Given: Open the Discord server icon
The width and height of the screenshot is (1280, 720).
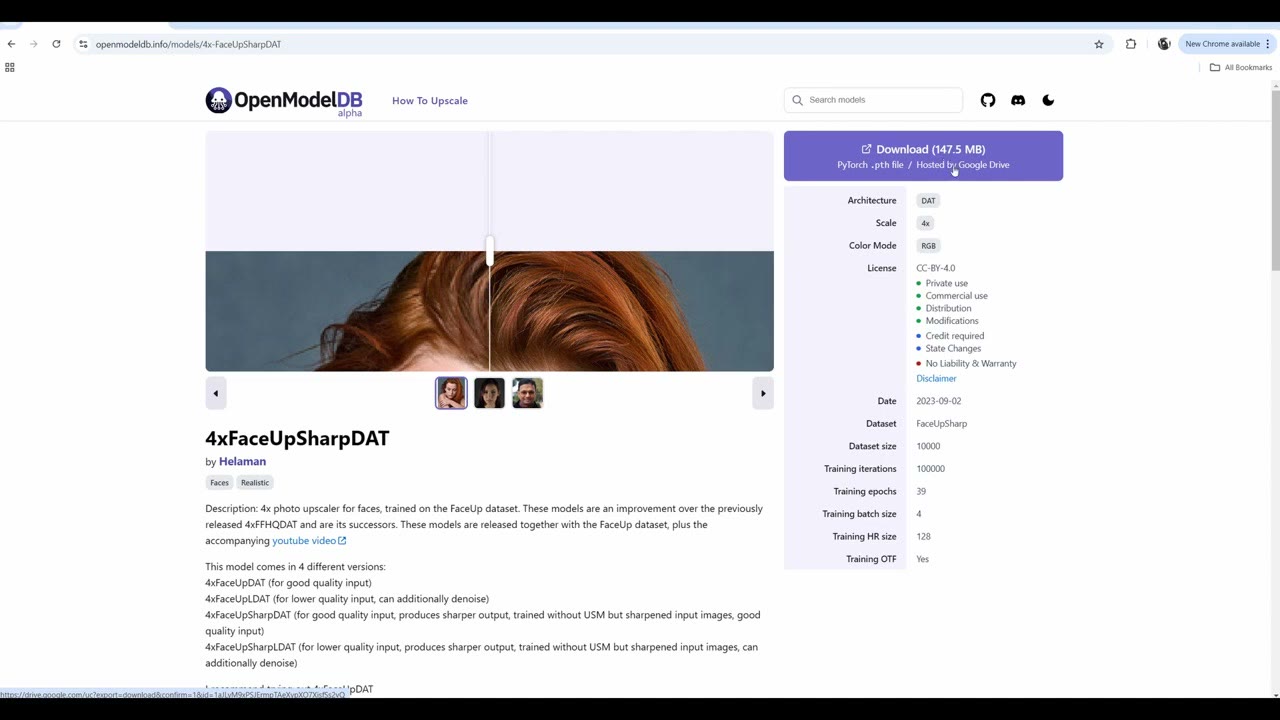Looking at the screenshot, I should click(1018, 100).
